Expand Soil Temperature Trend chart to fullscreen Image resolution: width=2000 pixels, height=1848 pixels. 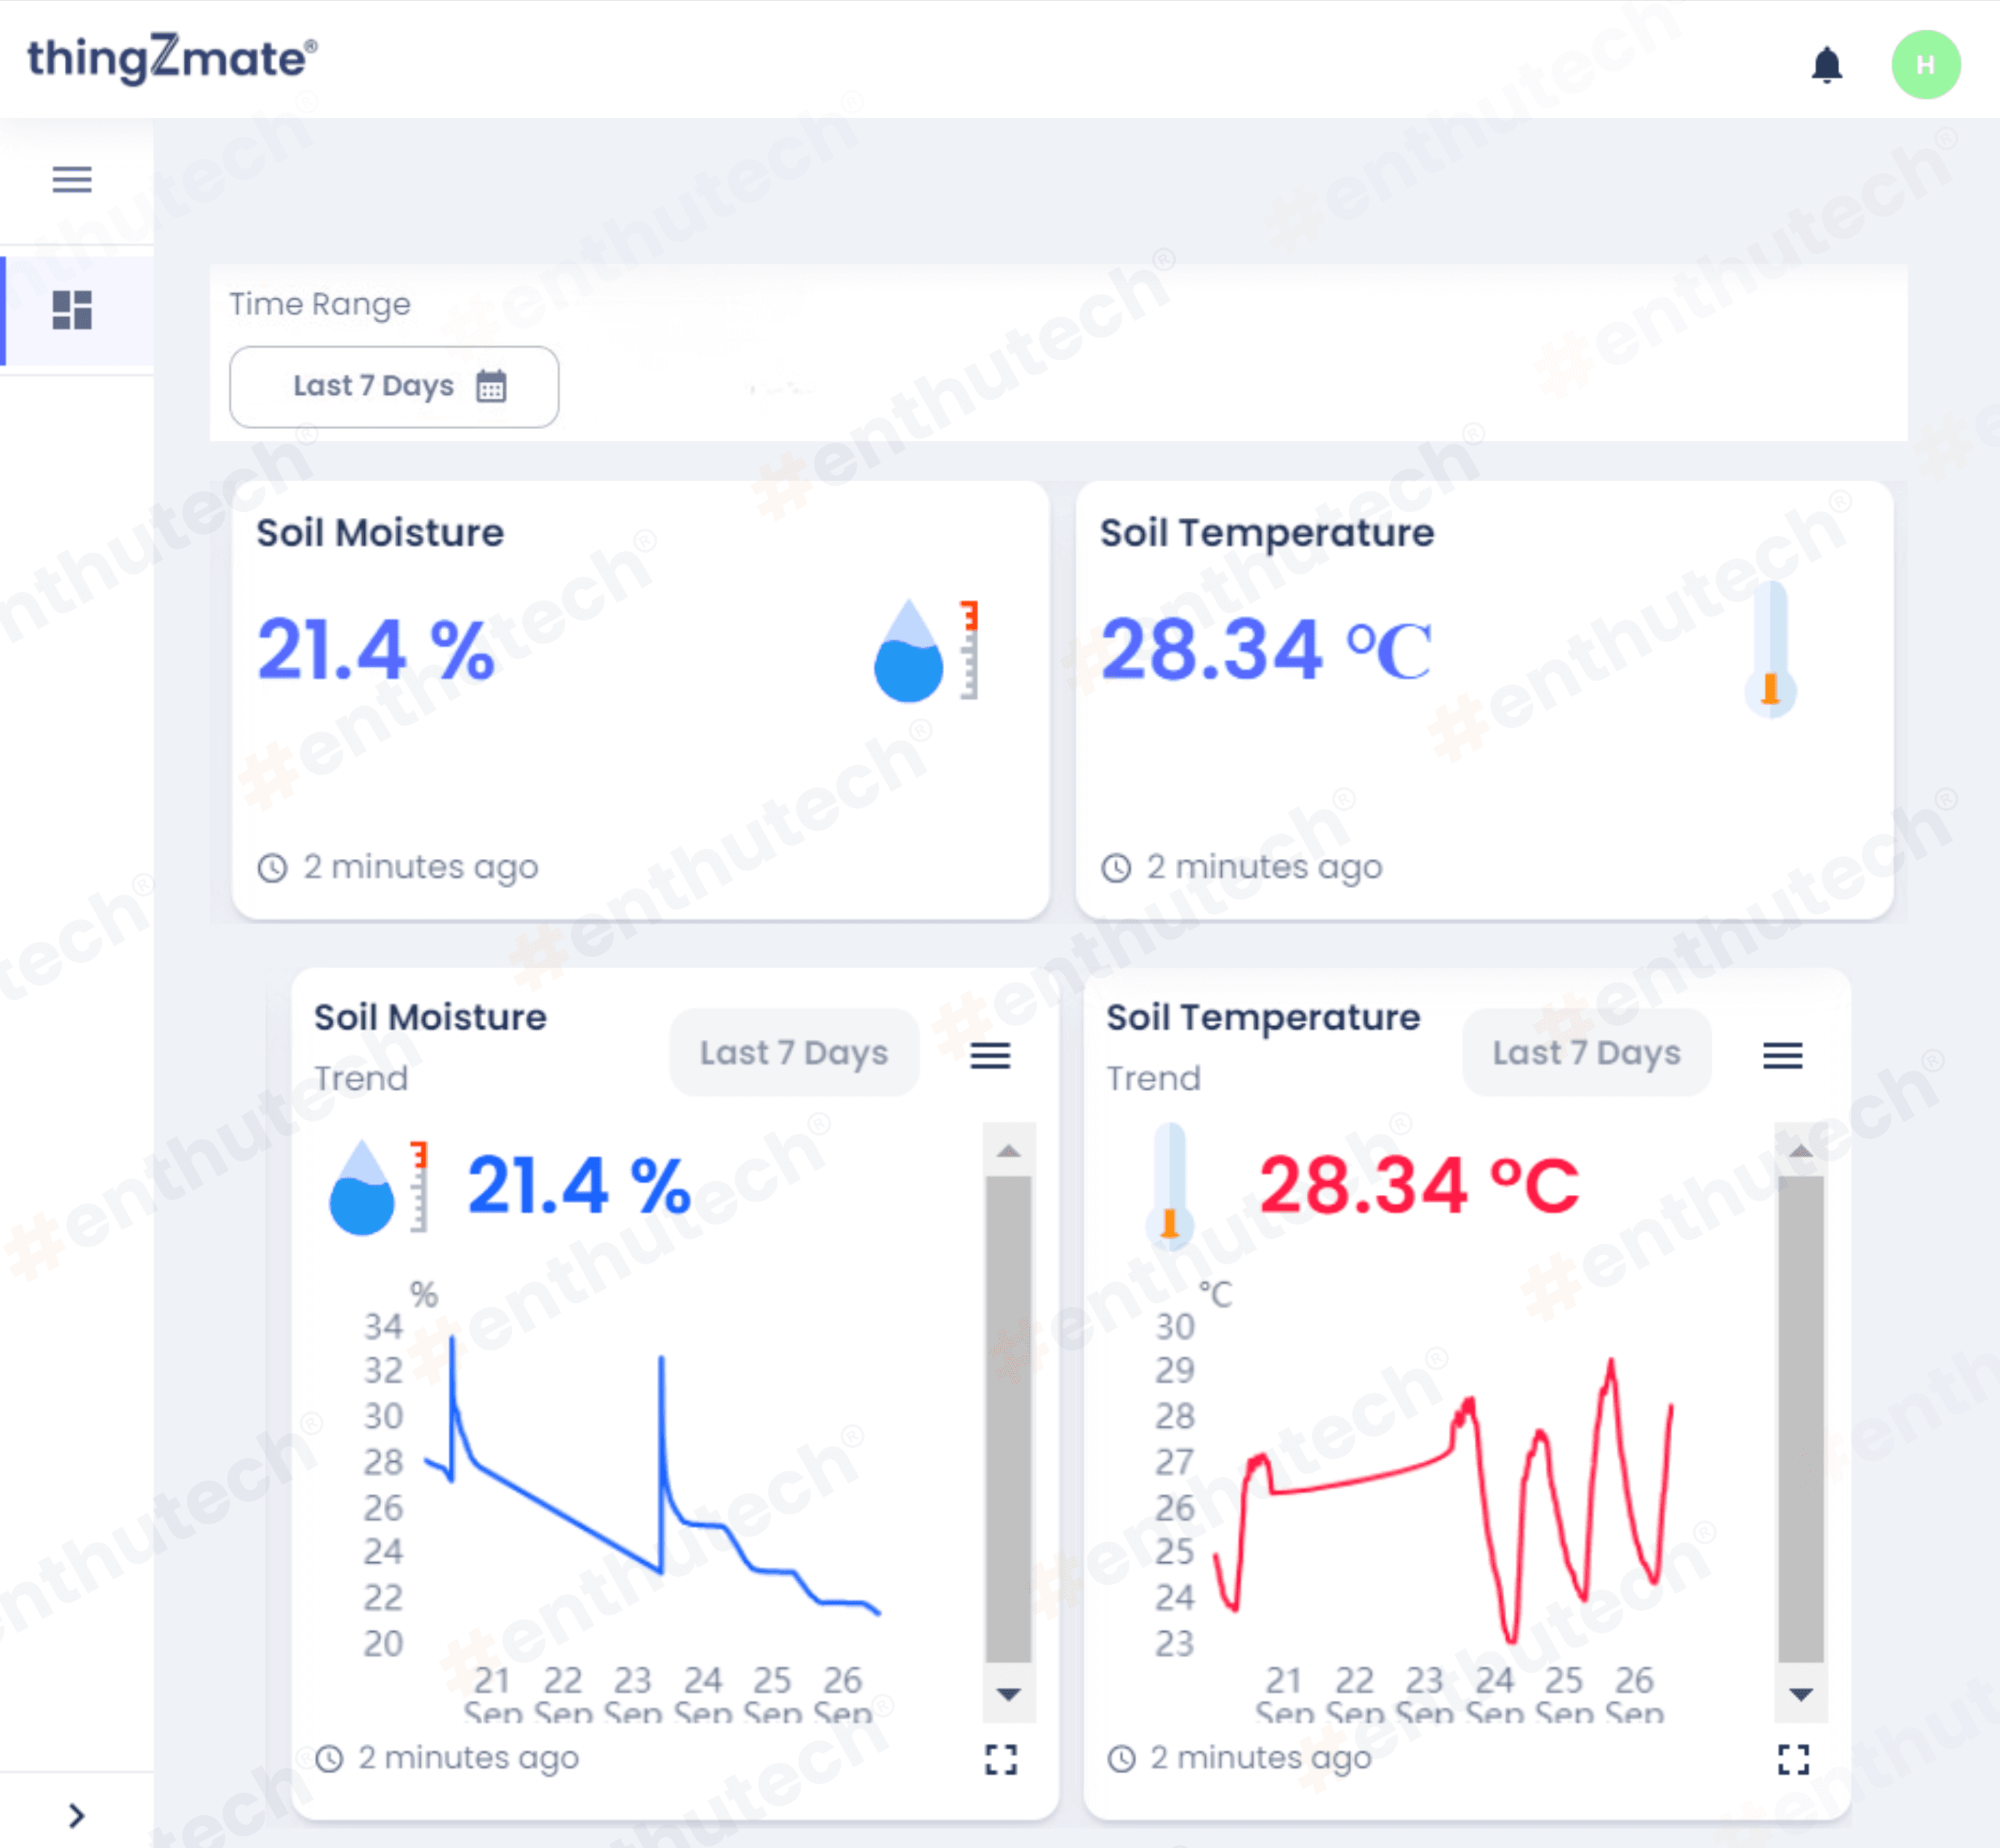pos(1793,1759)
